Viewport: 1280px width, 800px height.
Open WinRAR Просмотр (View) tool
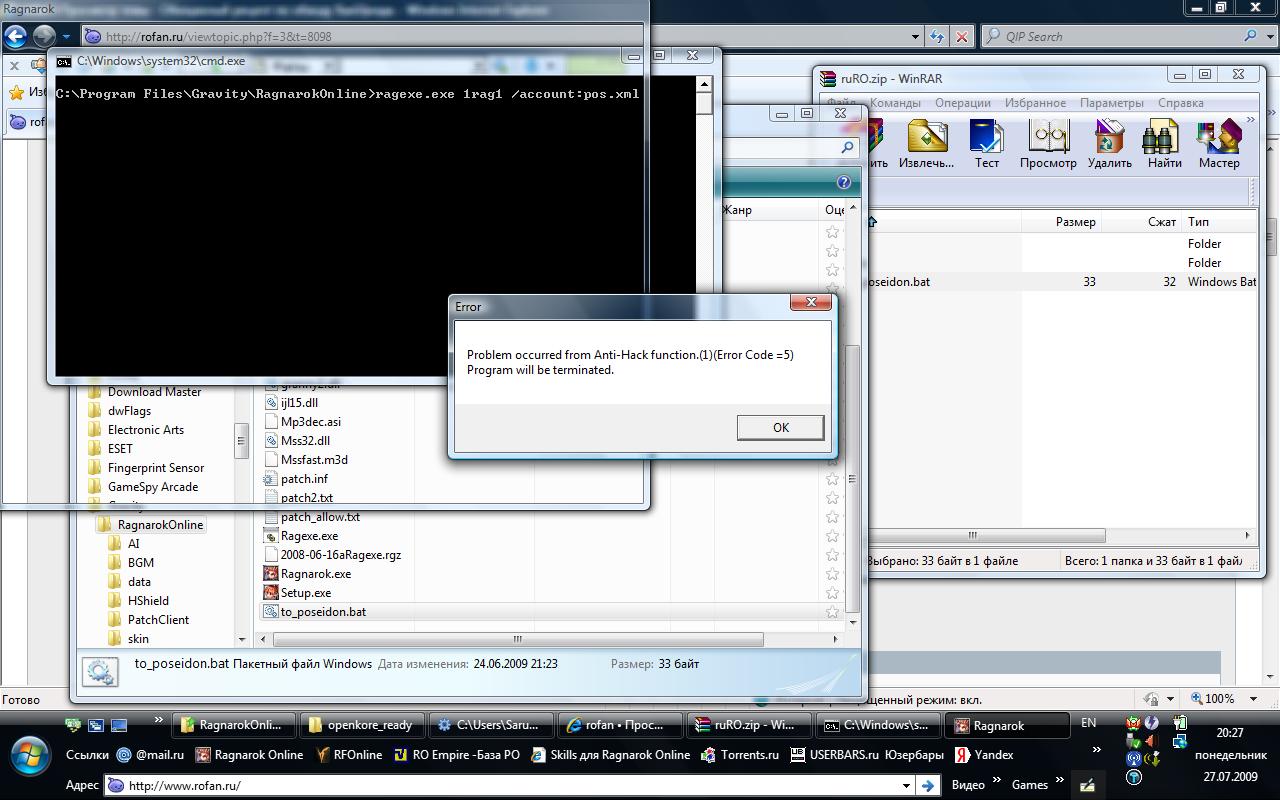tap(1048, 145)
